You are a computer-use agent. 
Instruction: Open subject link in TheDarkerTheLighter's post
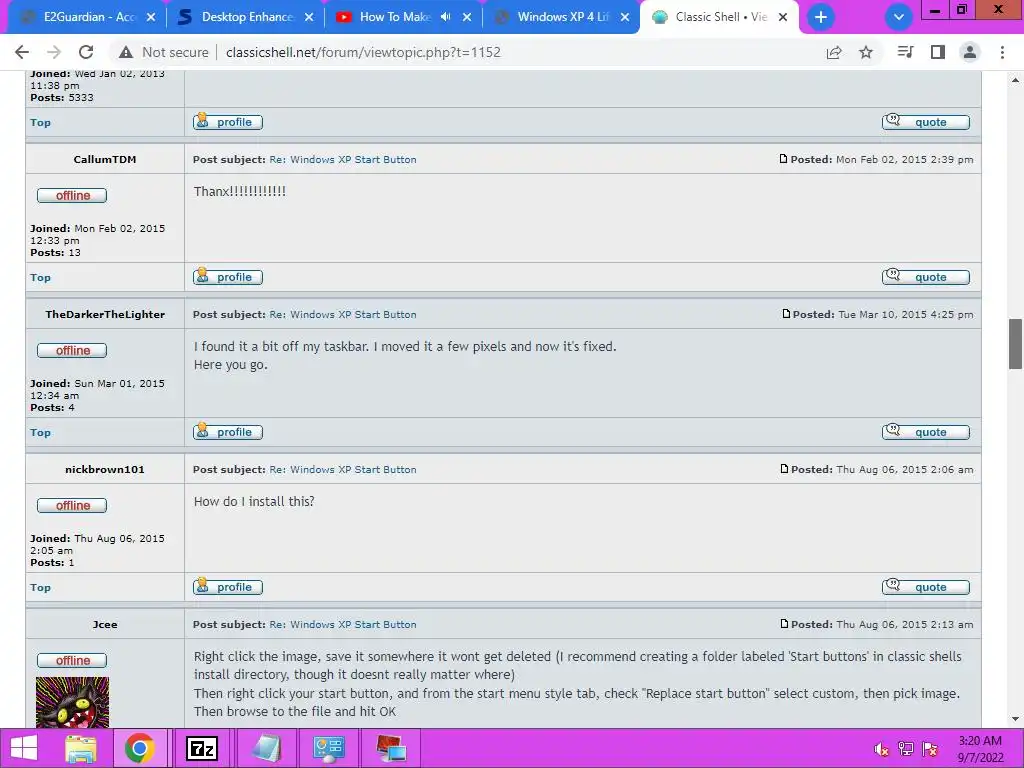click(343, 314)
